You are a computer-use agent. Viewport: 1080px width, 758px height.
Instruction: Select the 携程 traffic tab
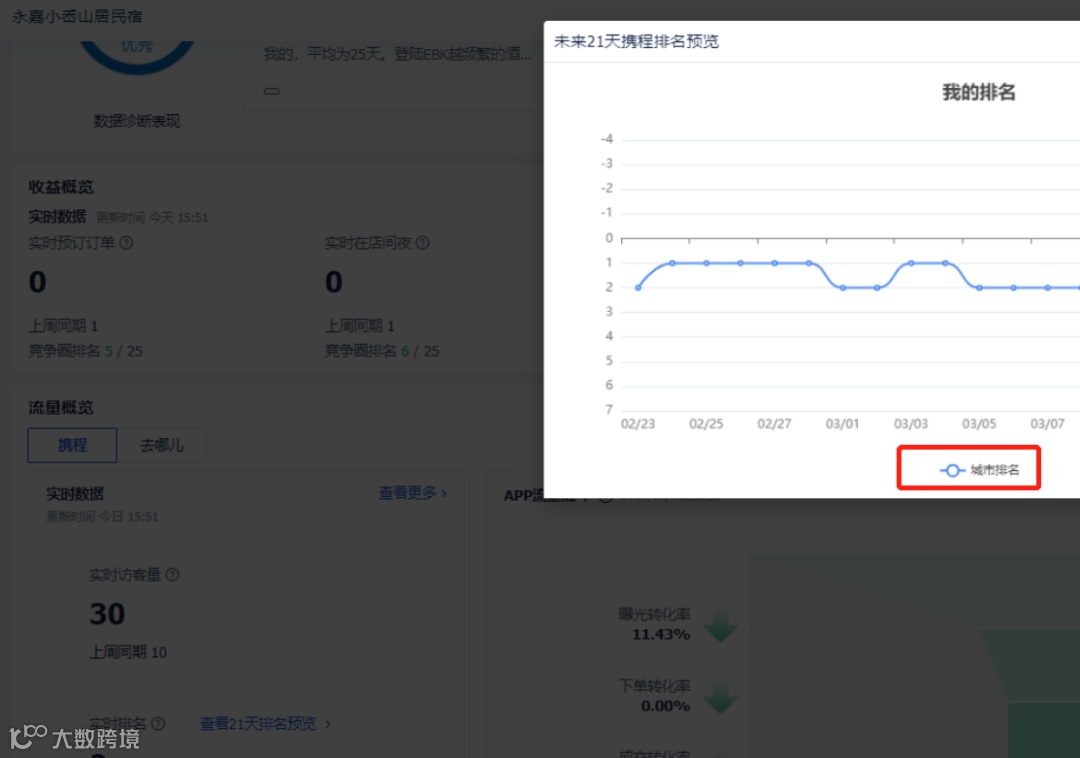pos(72,445)
